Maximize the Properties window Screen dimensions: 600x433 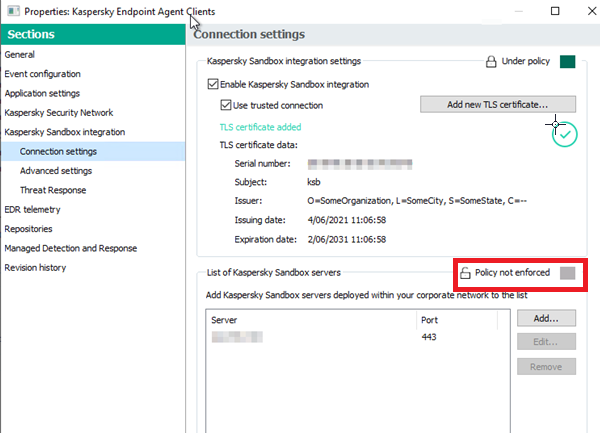[555, 11]
